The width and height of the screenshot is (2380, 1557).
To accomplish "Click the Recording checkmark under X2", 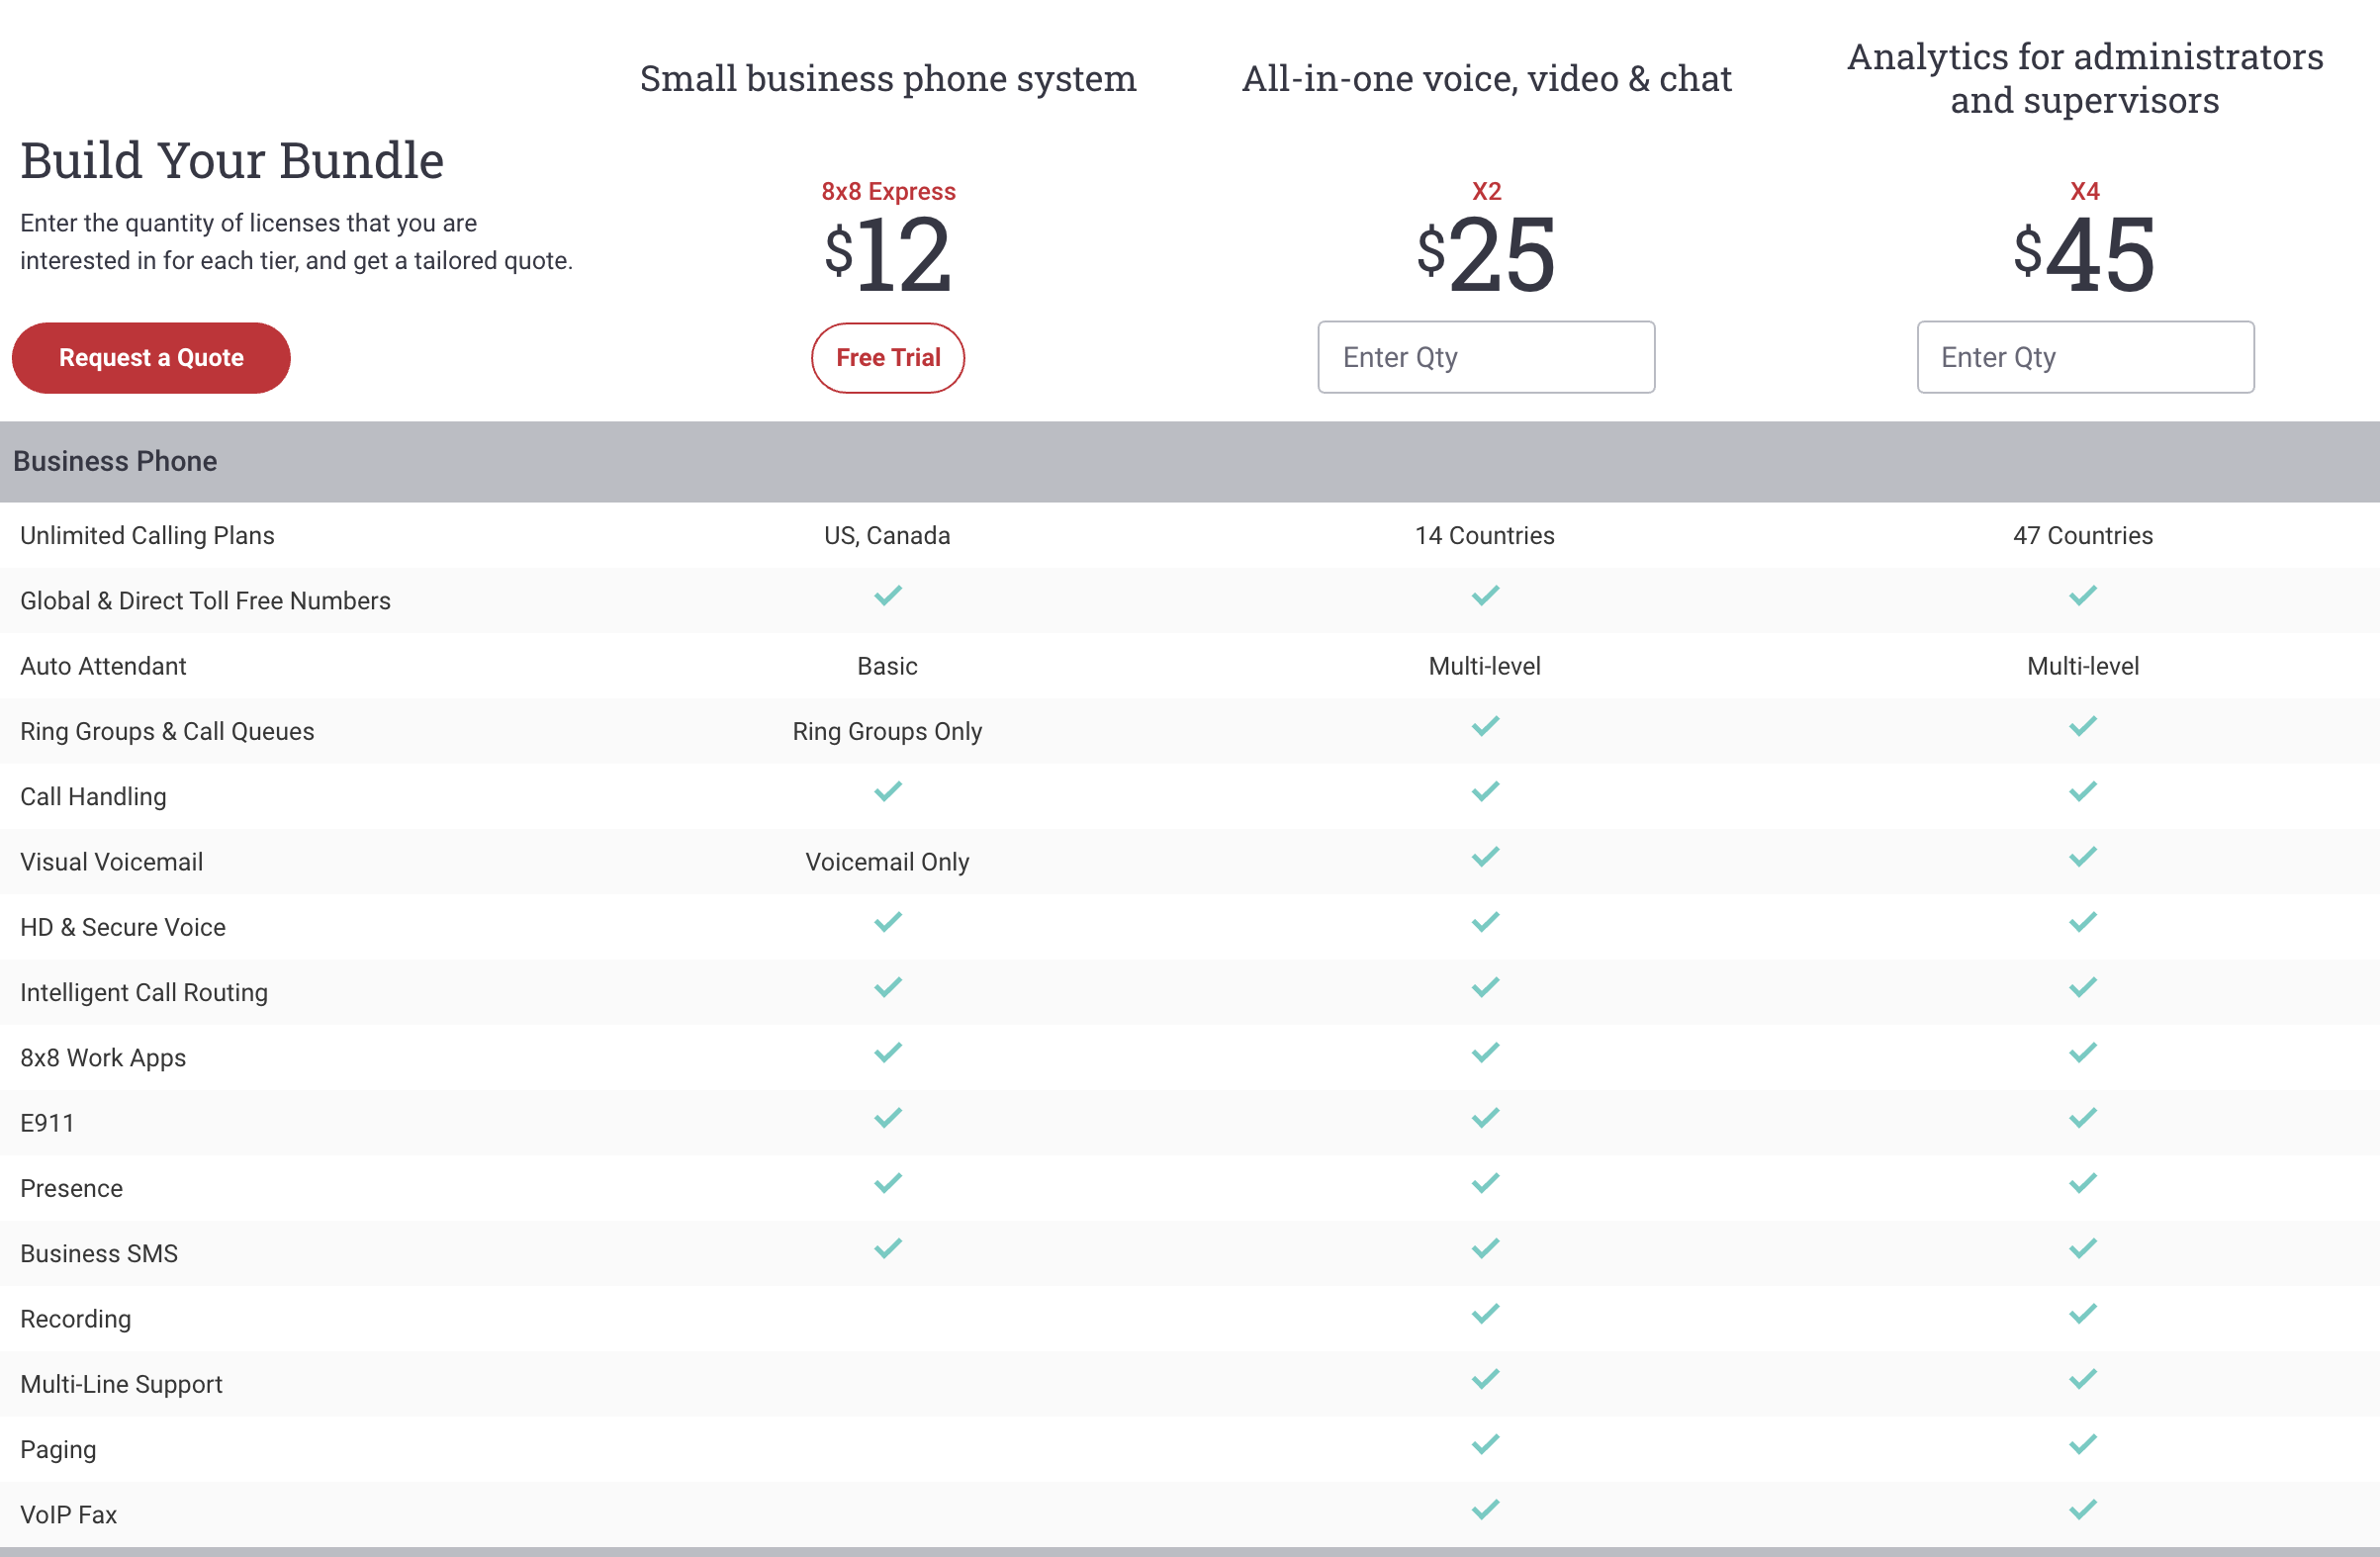I will point(1486,1314).
